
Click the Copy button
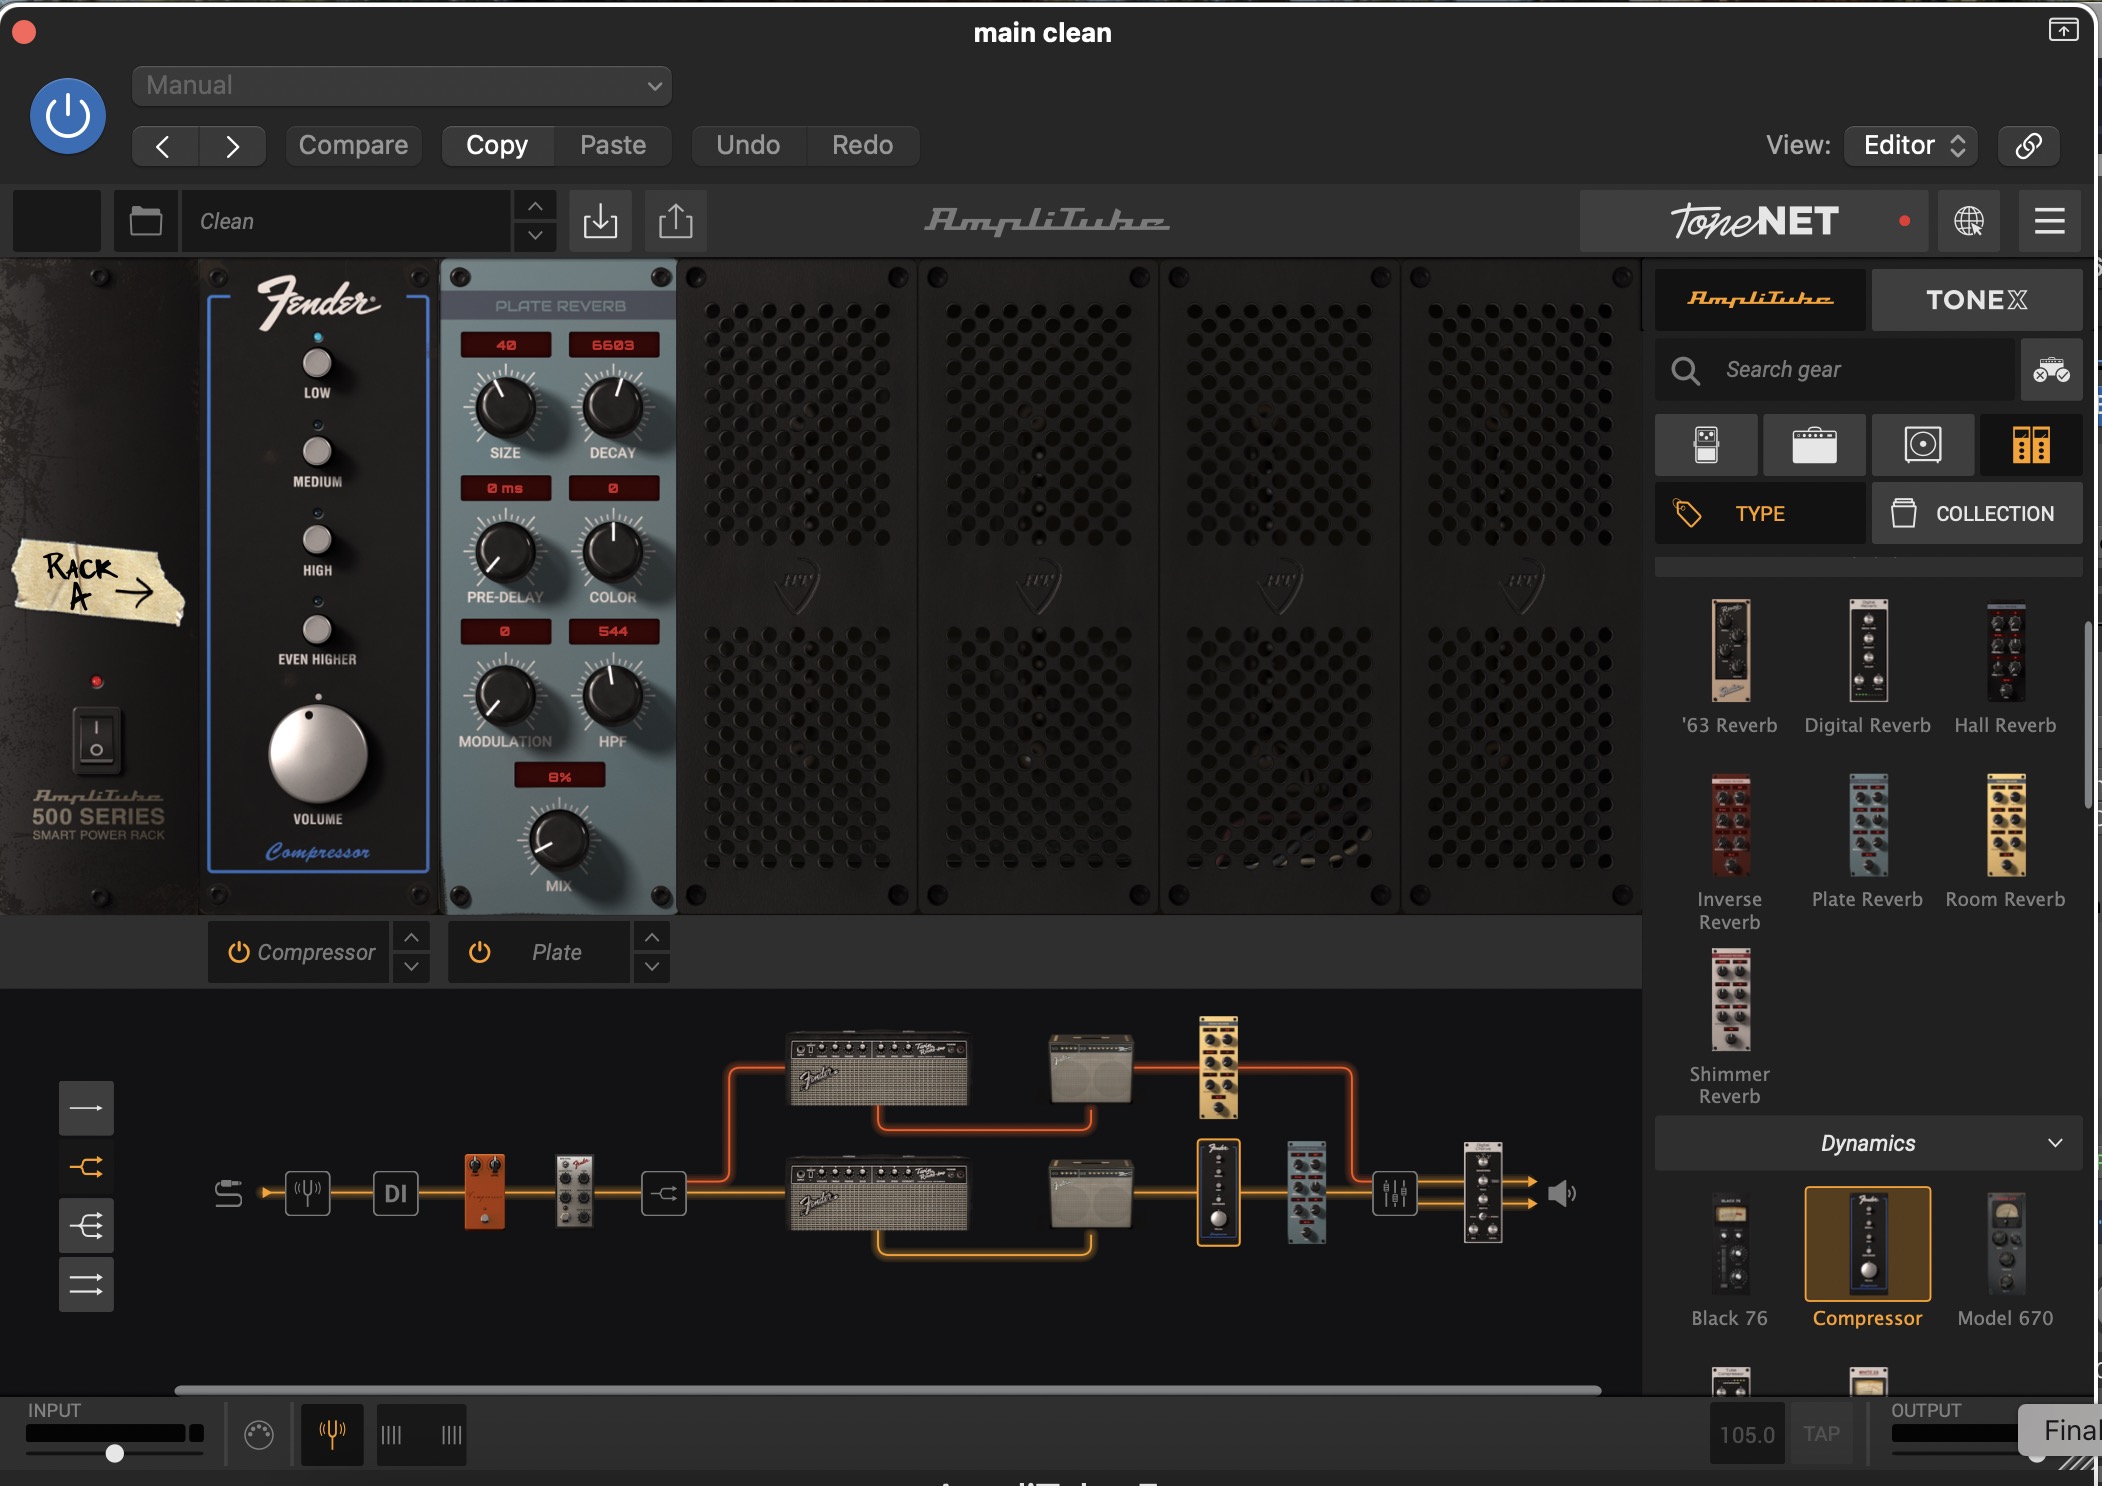point(497,146)
